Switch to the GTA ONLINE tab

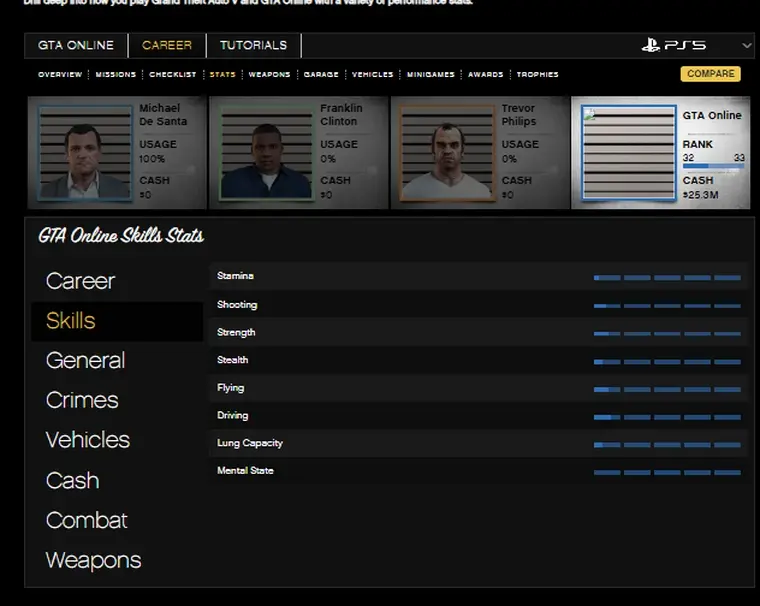[x=76, y=46]
